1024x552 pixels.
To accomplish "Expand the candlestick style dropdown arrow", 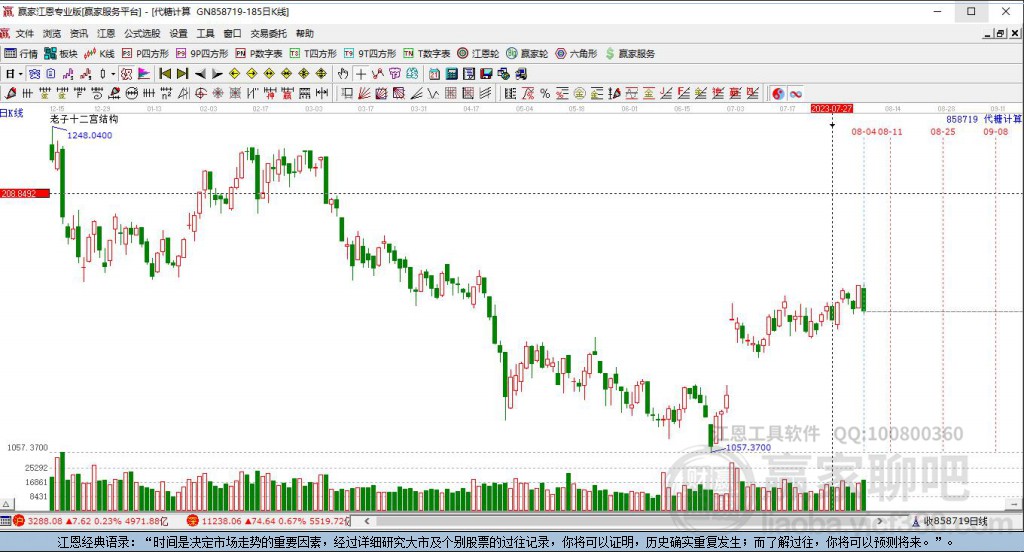I will pyautogui.click(x=112, y=74).
